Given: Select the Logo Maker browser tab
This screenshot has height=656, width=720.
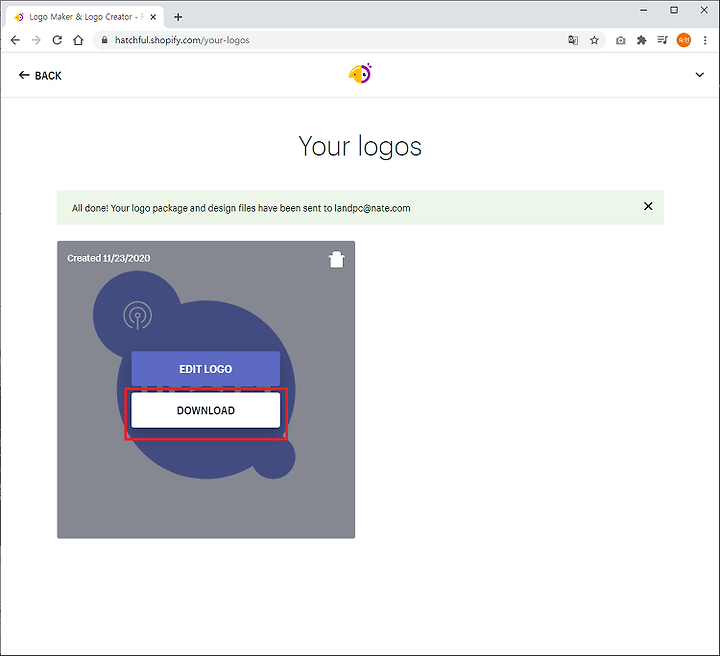Looking at the screenshot, I should (x=84, y=17).
